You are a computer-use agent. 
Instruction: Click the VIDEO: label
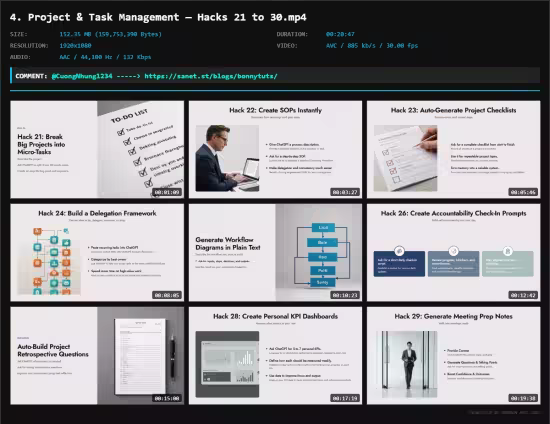(x=287, y=46)
